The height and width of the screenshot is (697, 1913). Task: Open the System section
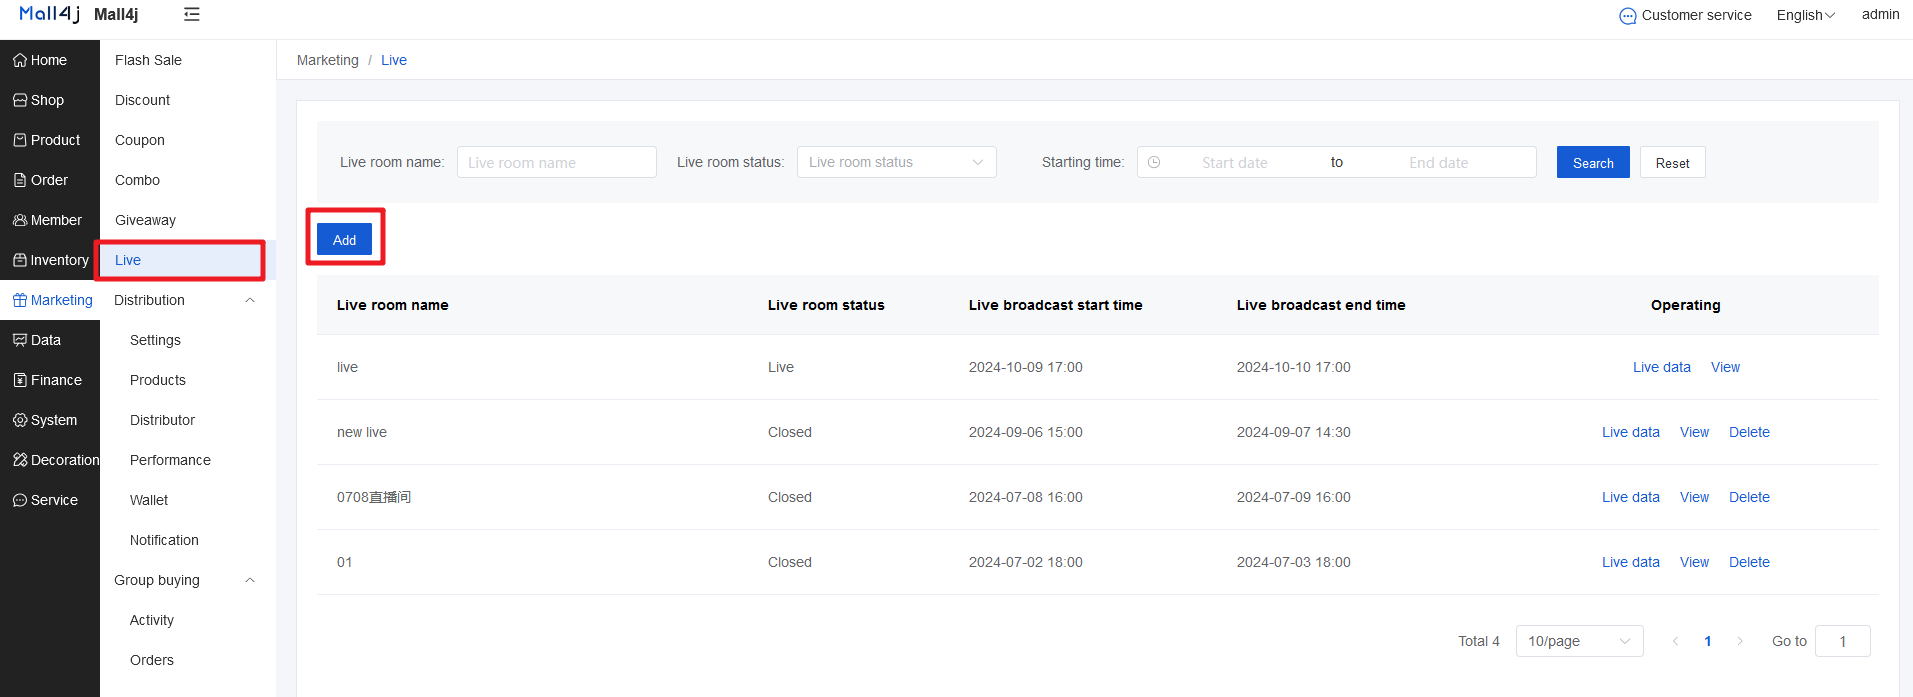[50, 420]
